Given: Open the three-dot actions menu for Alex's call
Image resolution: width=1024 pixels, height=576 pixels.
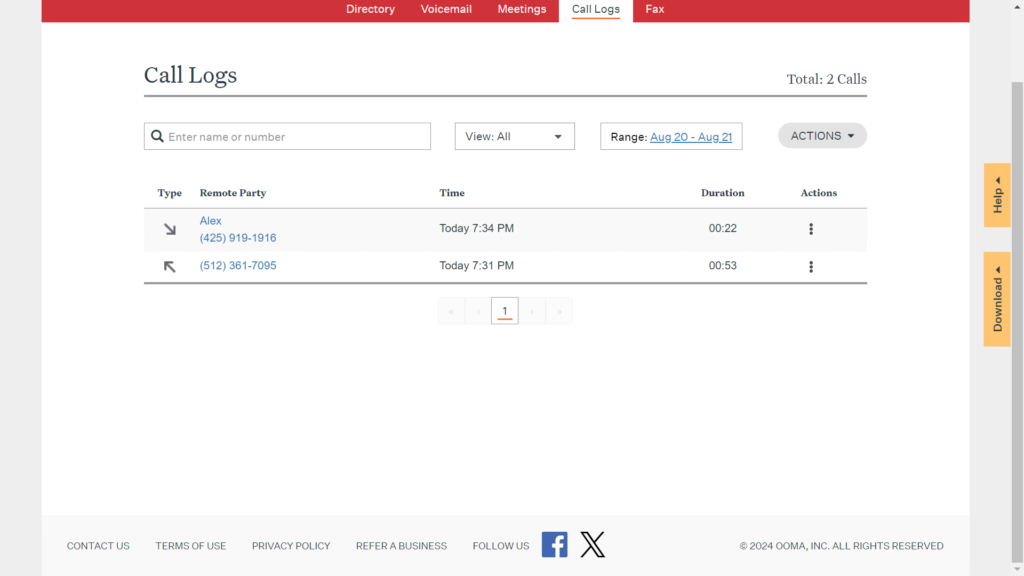Looking at the screenshot, I should 810,229.
